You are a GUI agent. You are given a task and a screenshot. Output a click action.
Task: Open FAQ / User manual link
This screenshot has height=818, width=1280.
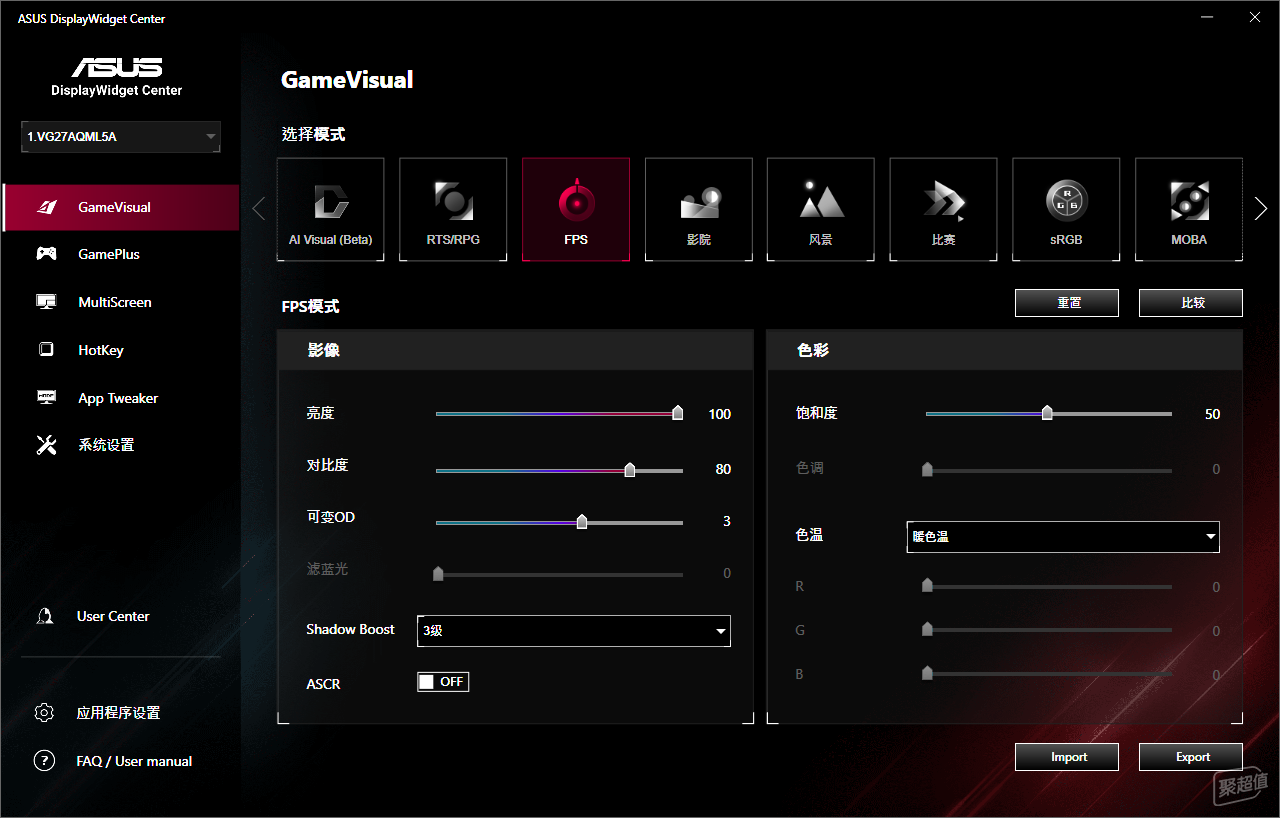click(134, 761)
